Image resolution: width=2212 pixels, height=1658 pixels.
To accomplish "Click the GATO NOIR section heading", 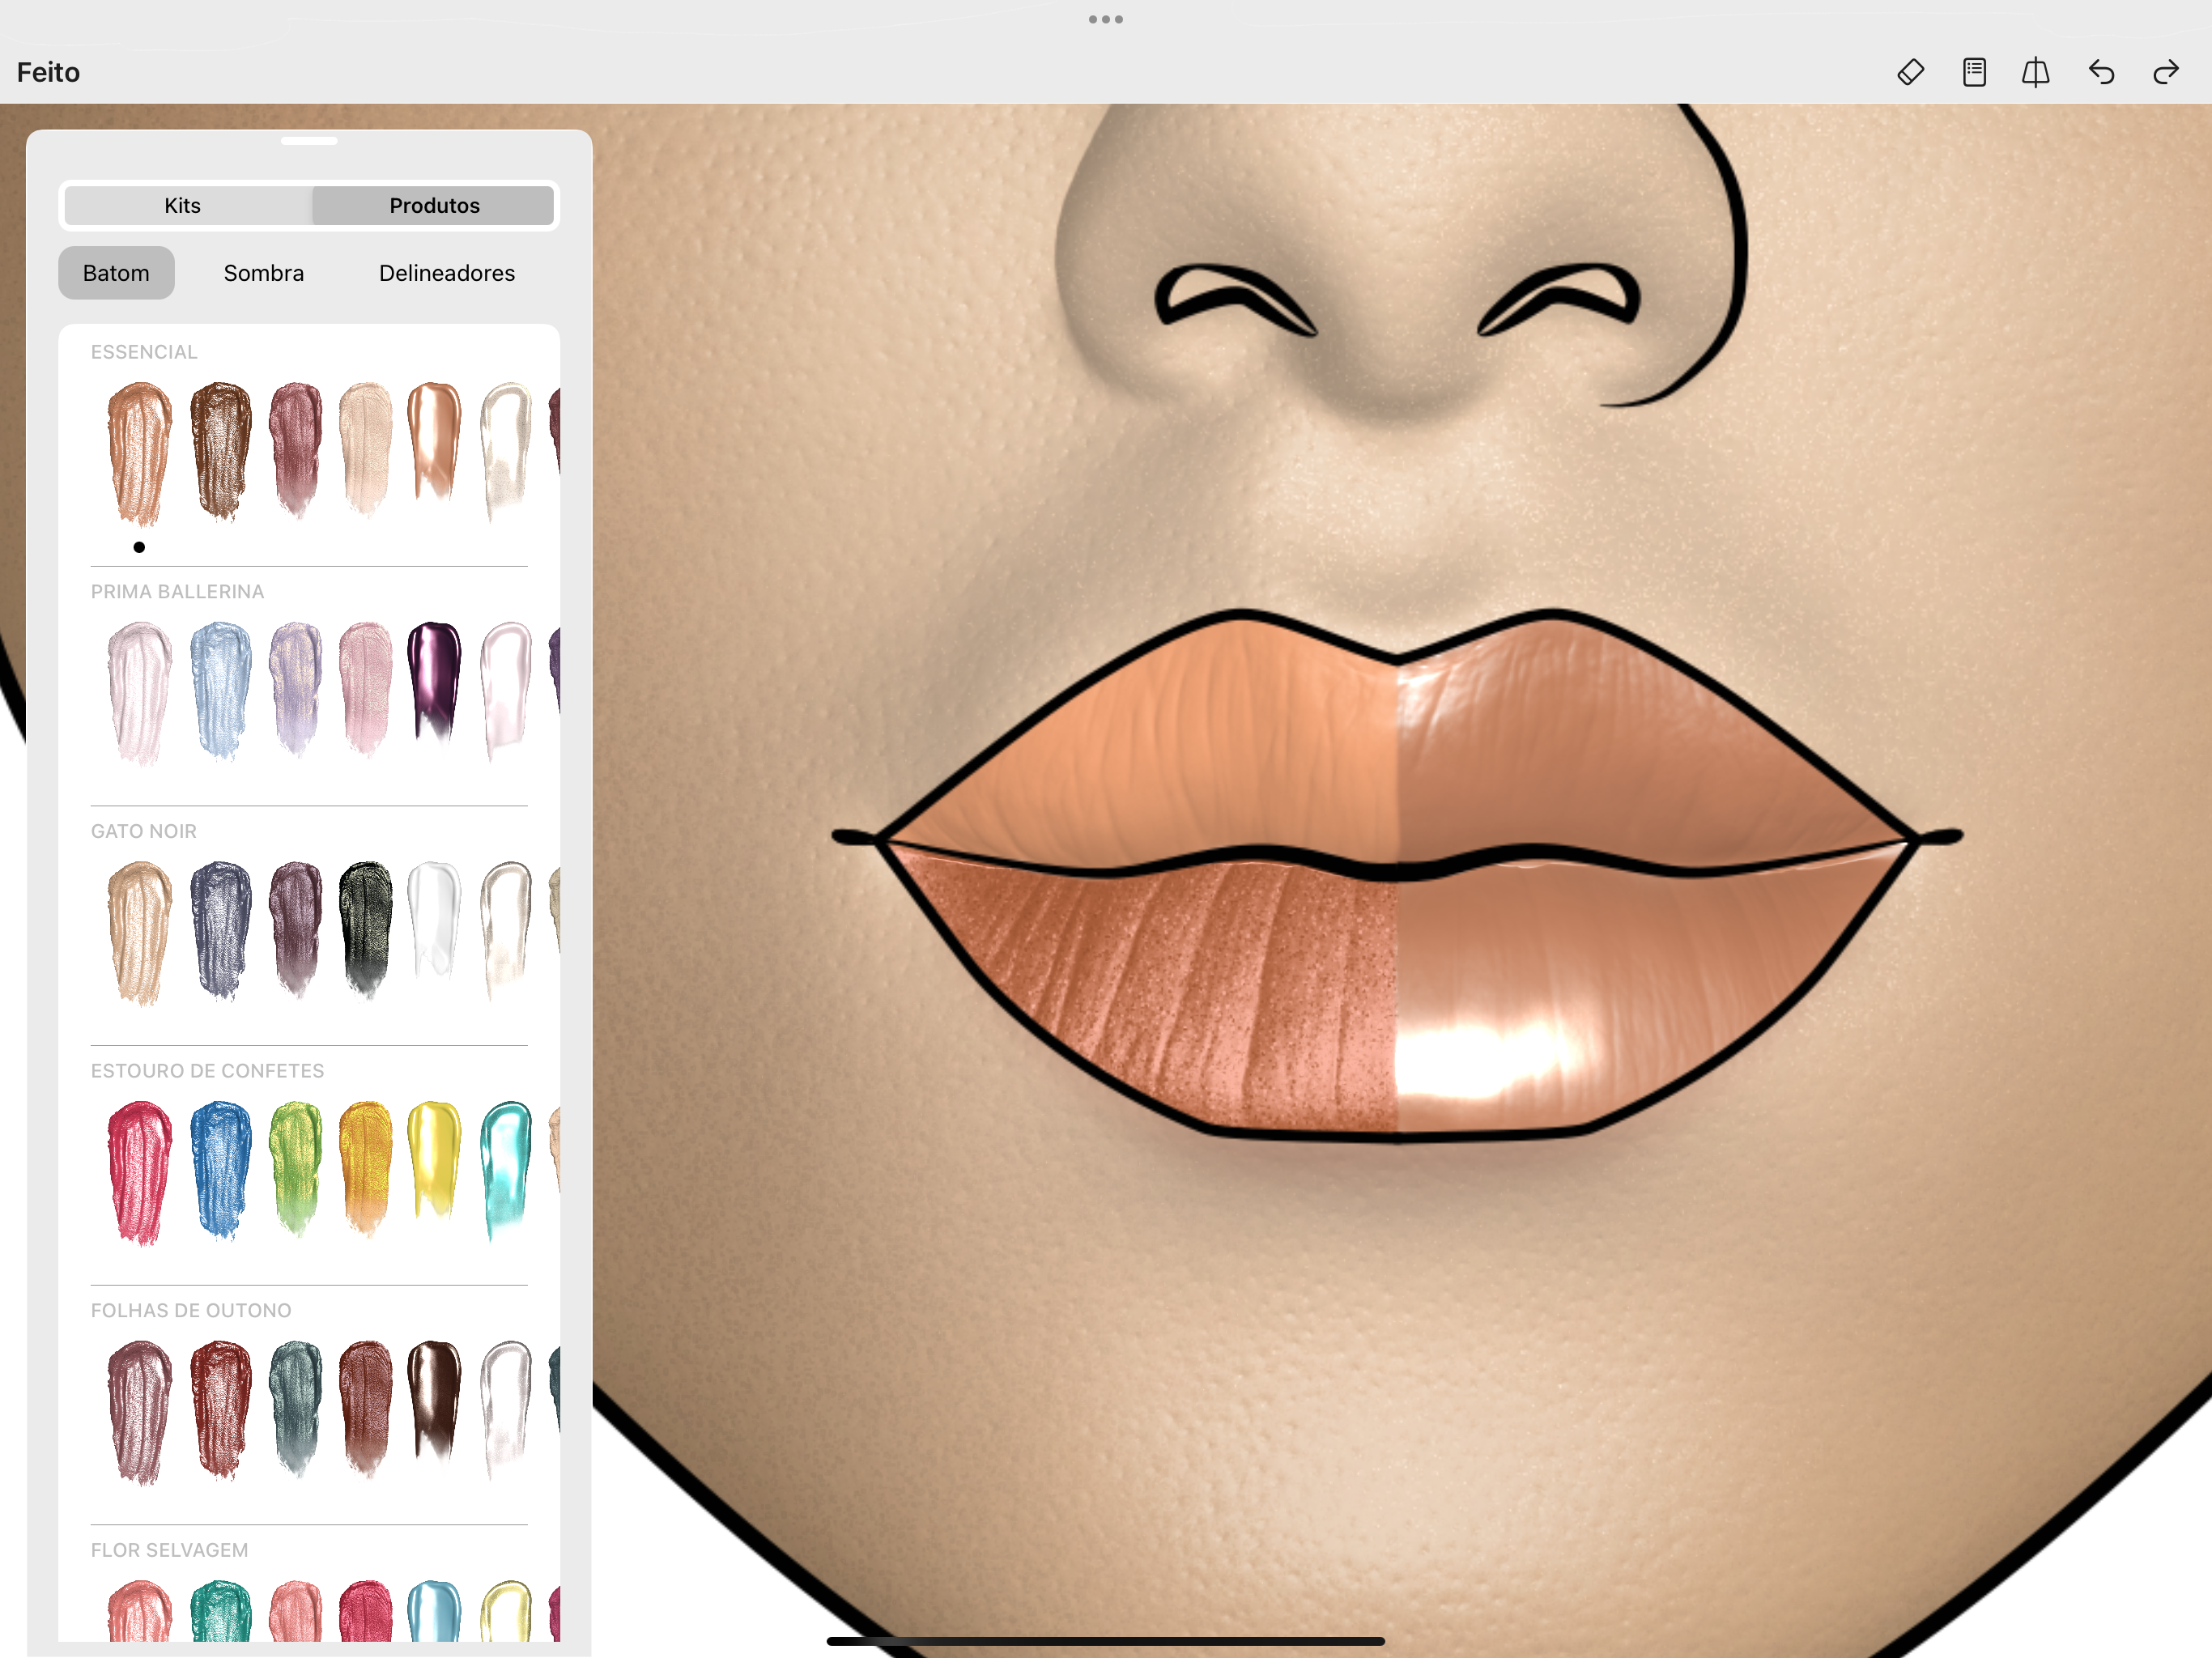I will 144,831.
